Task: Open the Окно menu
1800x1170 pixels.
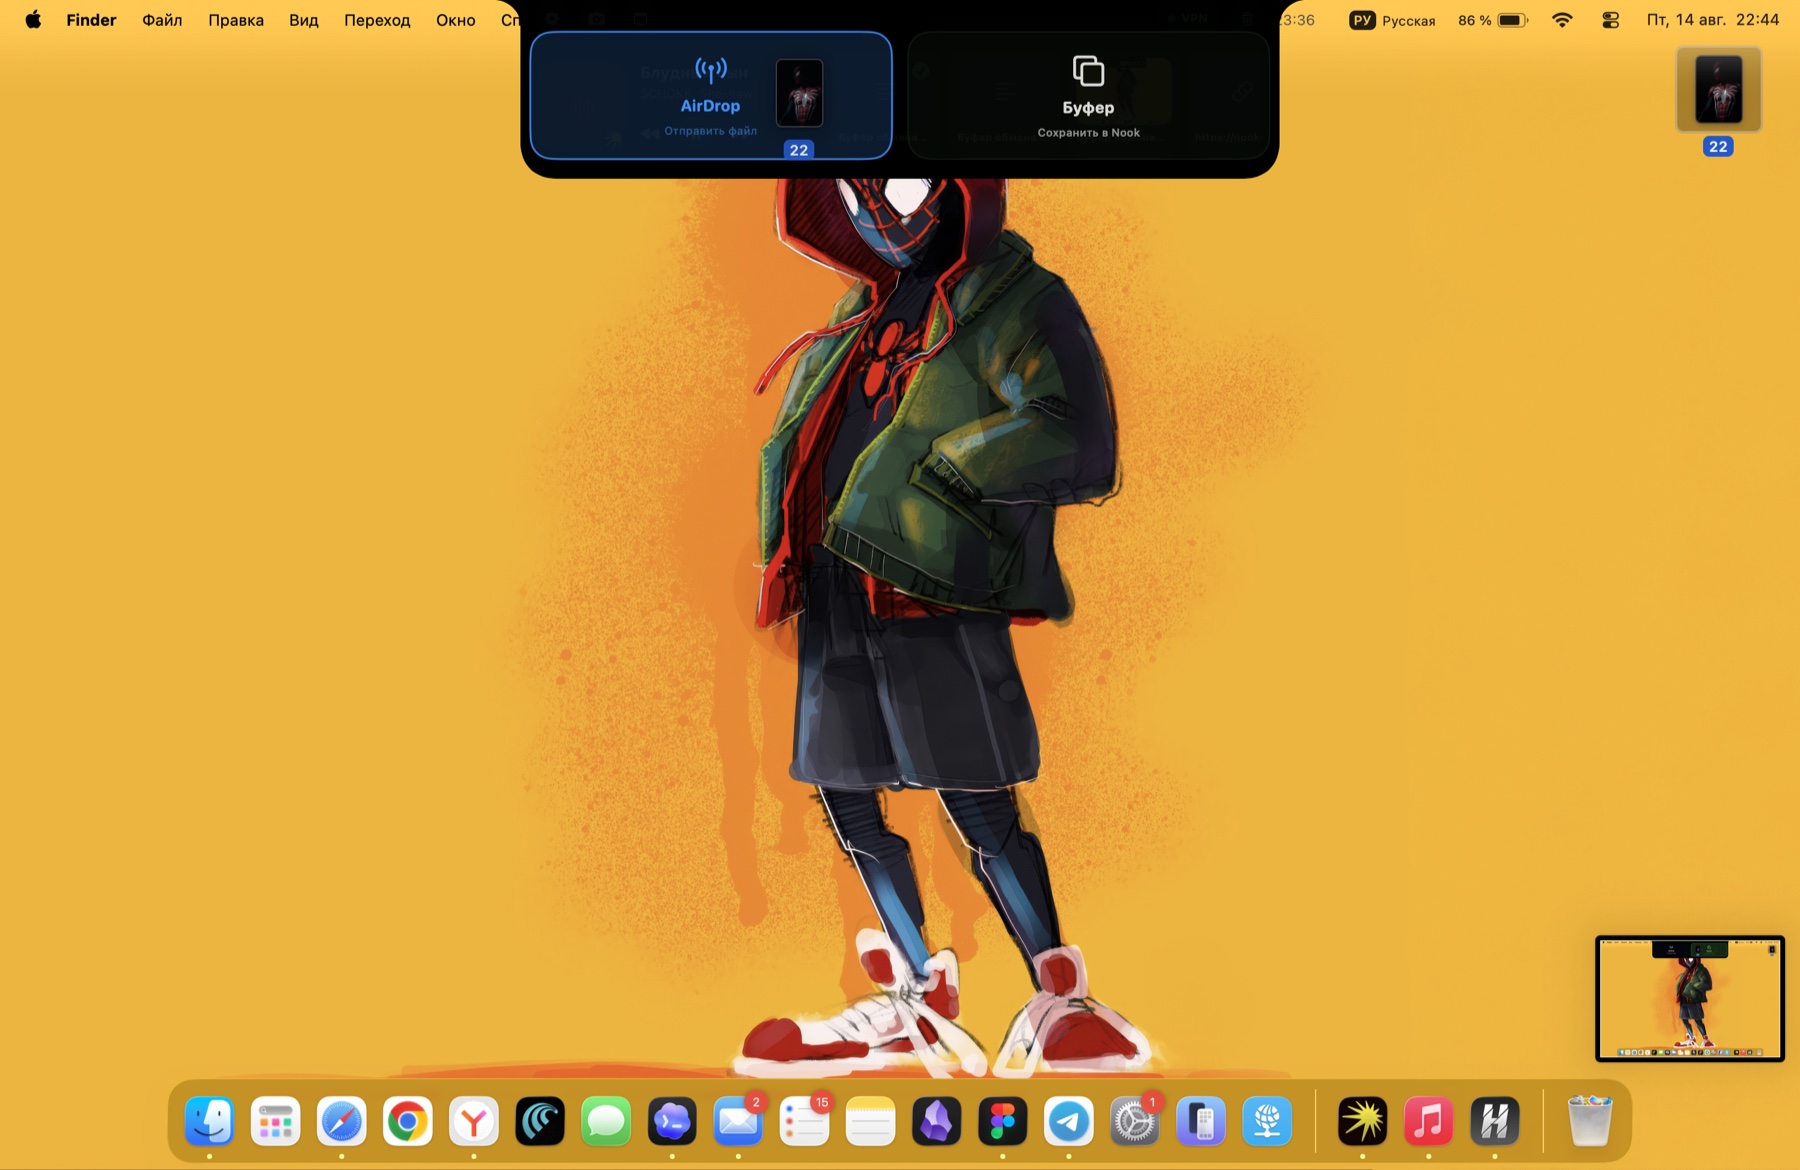Action: pos(455,20)
